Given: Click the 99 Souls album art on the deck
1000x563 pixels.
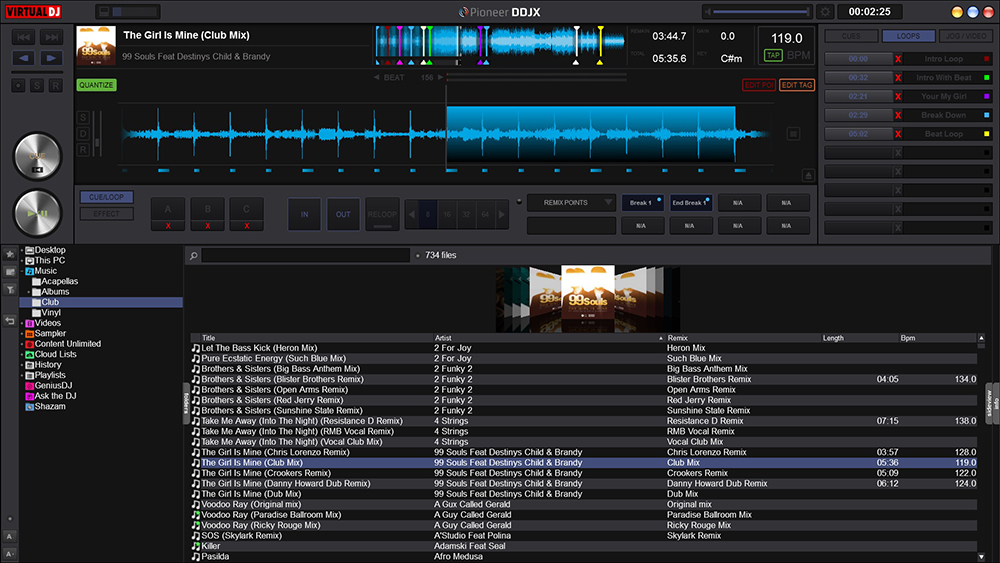Looking at the screenshot, I should pos(96,45).
